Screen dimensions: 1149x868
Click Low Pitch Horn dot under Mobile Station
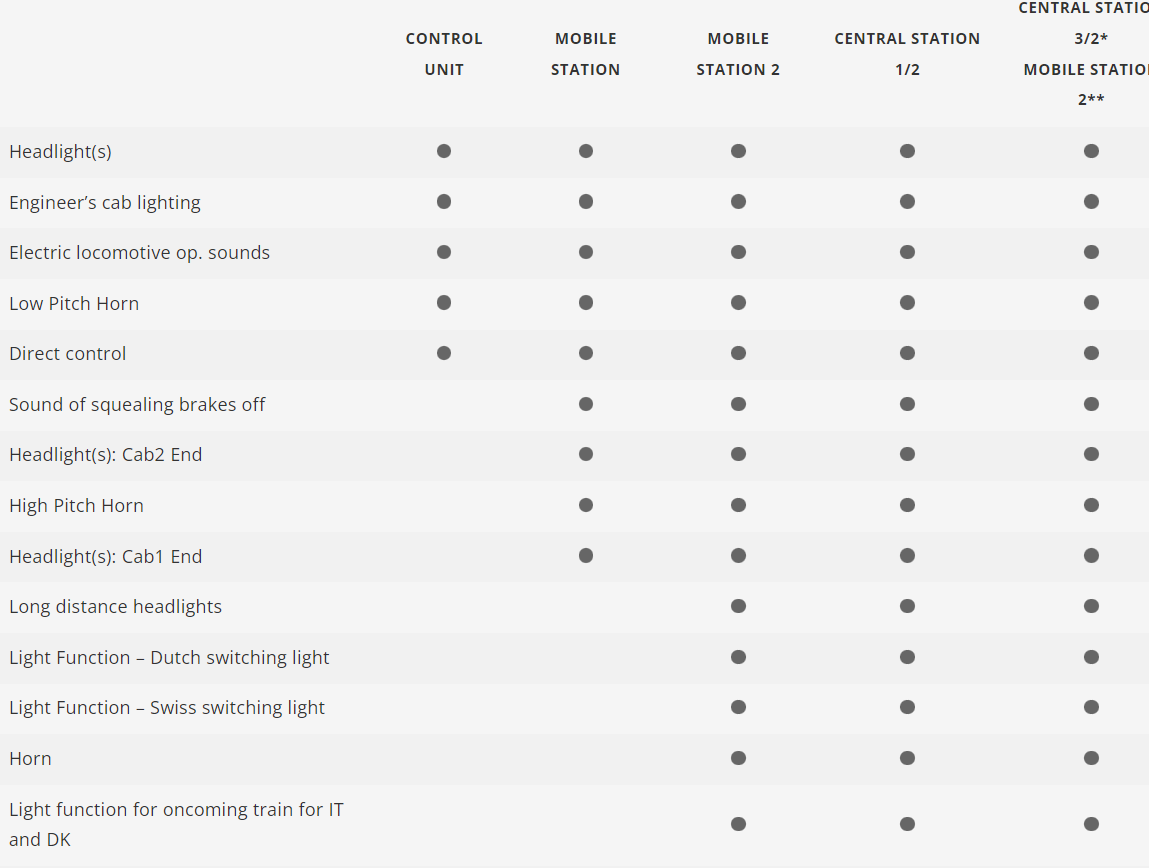point(586,302)
